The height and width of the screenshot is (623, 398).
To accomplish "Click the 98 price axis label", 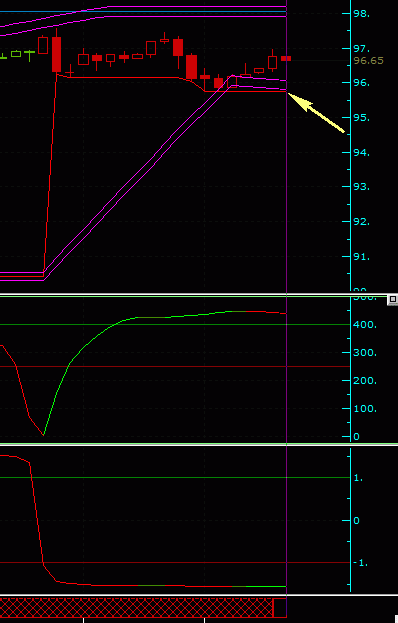I will click(x=361, y=14).
